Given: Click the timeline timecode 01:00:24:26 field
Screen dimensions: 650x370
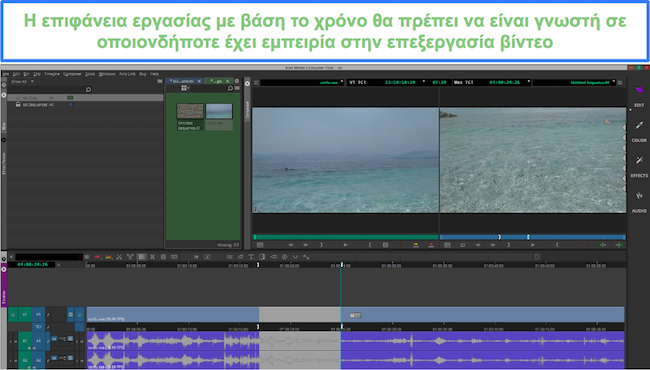Looking at the screenshot, I should (32, 264).
